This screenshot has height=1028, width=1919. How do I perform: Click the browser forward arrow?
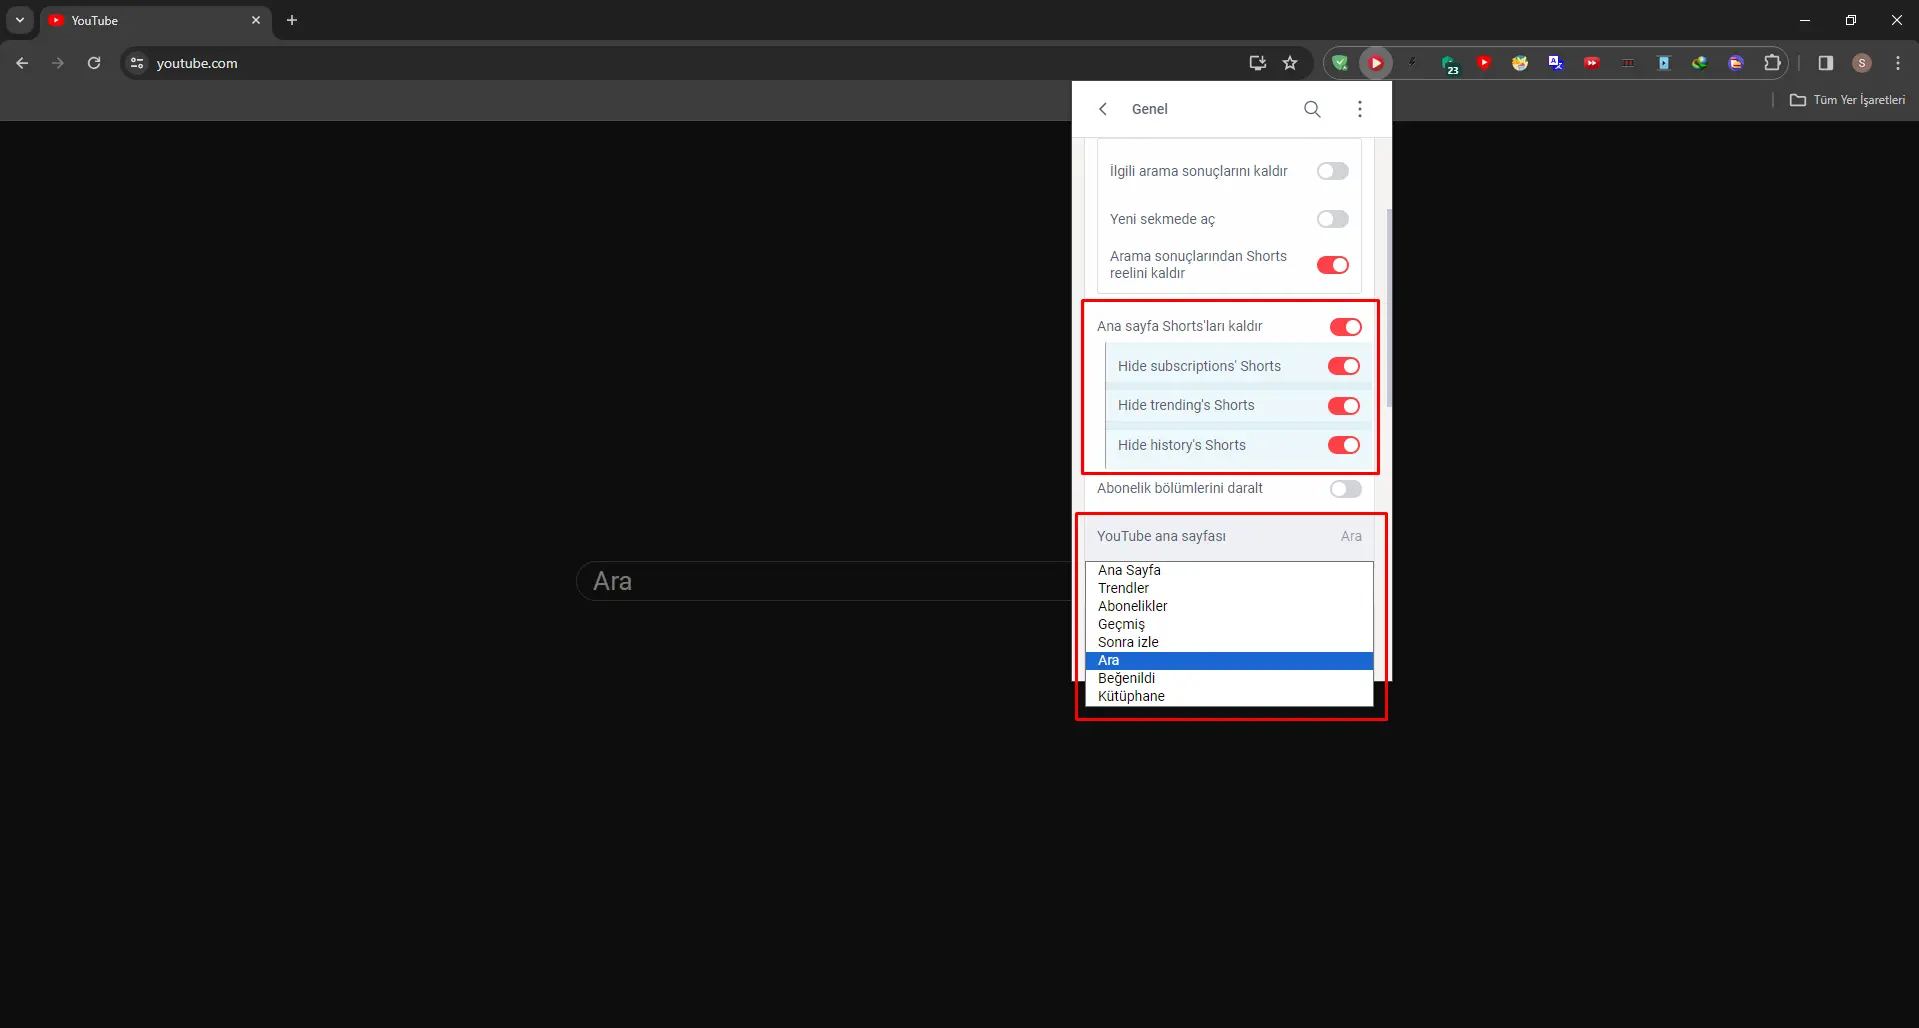58,63
